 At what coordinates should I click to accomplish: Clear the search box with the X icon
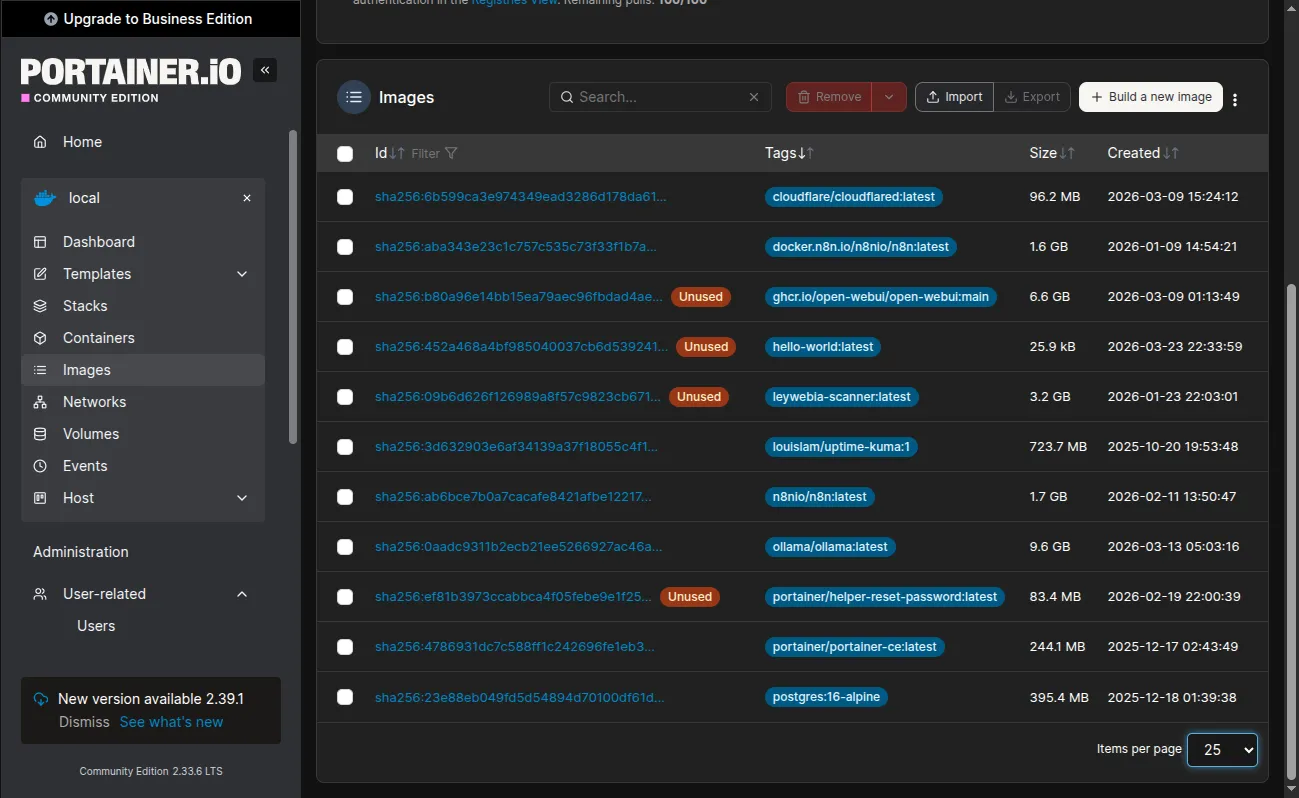point(754,97)
